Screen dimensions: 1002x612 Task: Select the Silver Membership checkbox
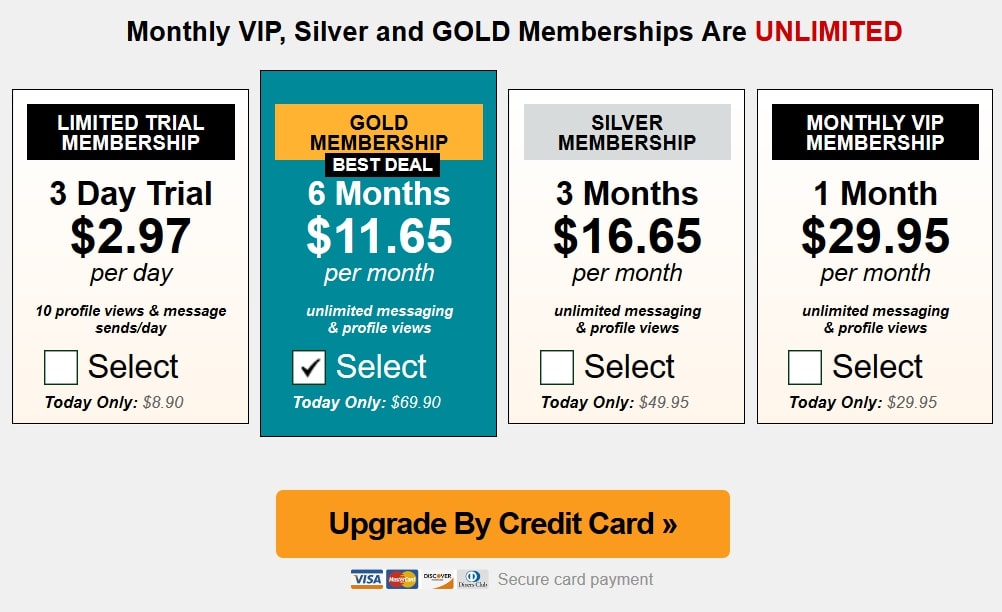click(x=556, y=368)
